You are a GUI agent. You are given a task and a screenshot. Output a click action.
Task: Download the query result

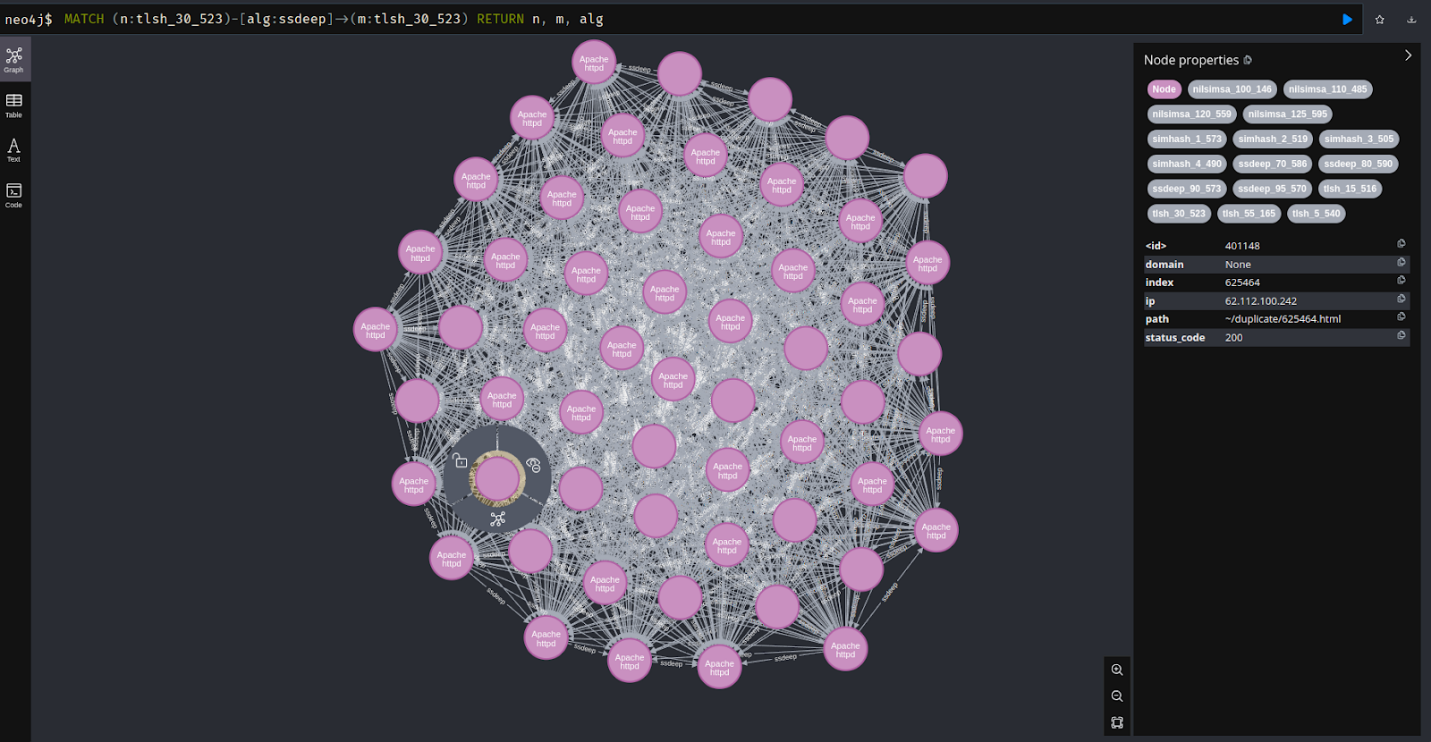[x=1412, y=19]
